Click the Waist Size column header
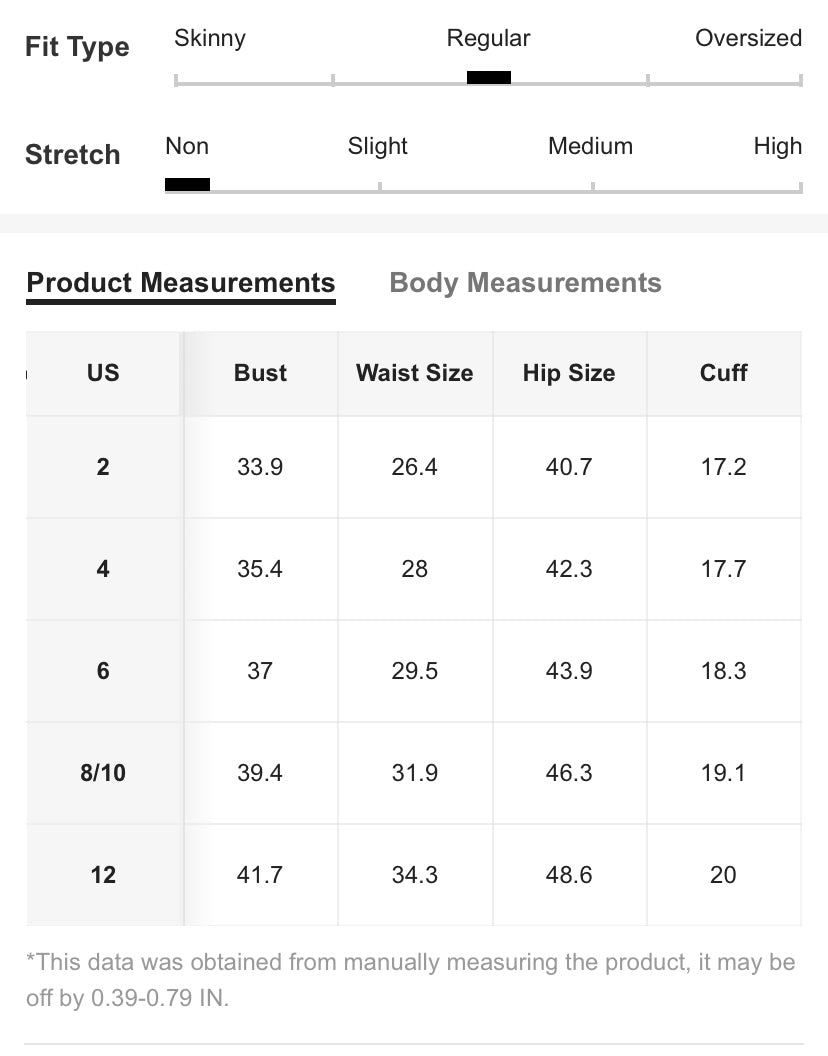The height and width of the screenshot is (1056, 828). click(414, 373)
